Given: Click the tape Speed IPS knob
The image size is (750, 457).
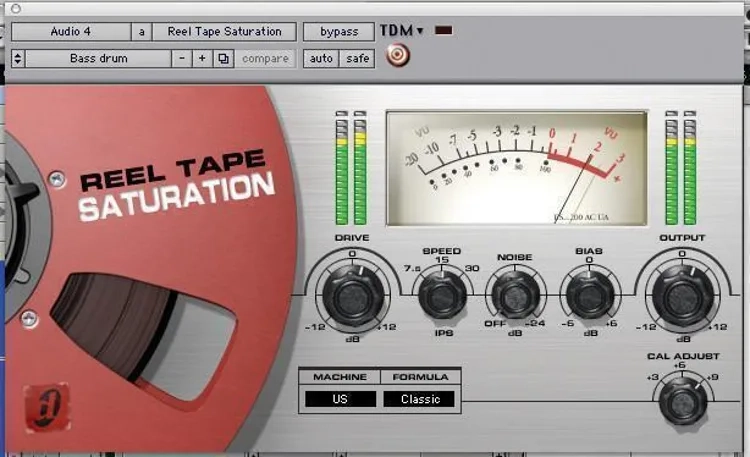Looking at the screenshot, I should coord(441,297).
